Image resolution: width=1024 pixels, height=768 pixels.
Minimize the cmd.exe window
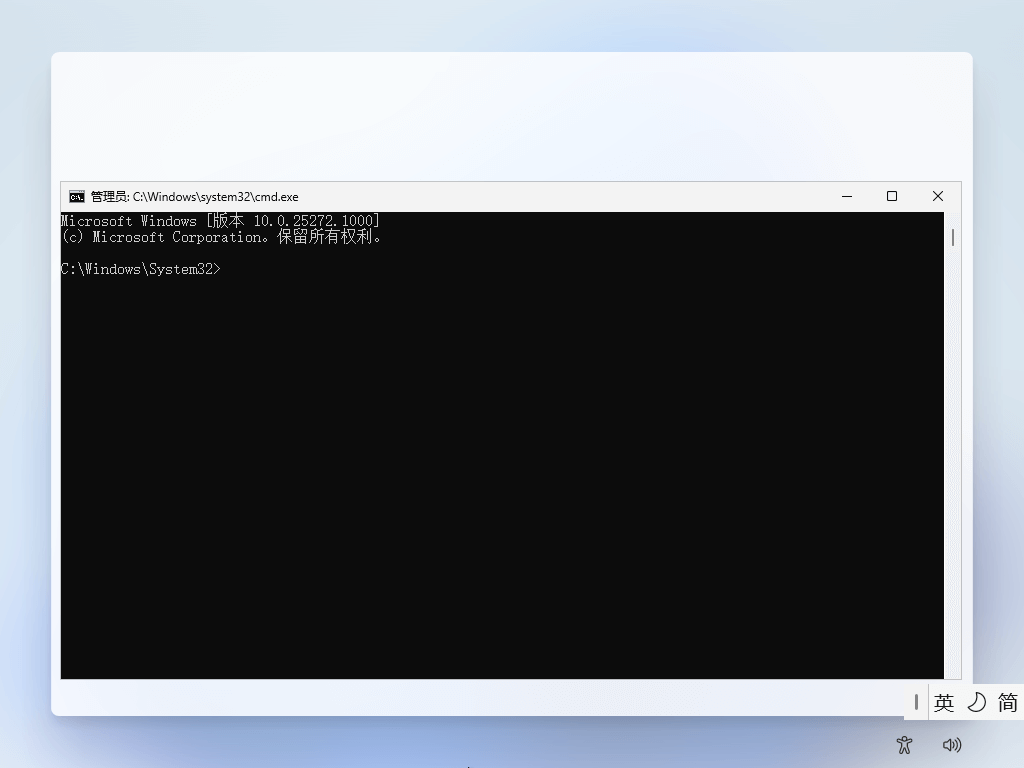coord(847,197)
